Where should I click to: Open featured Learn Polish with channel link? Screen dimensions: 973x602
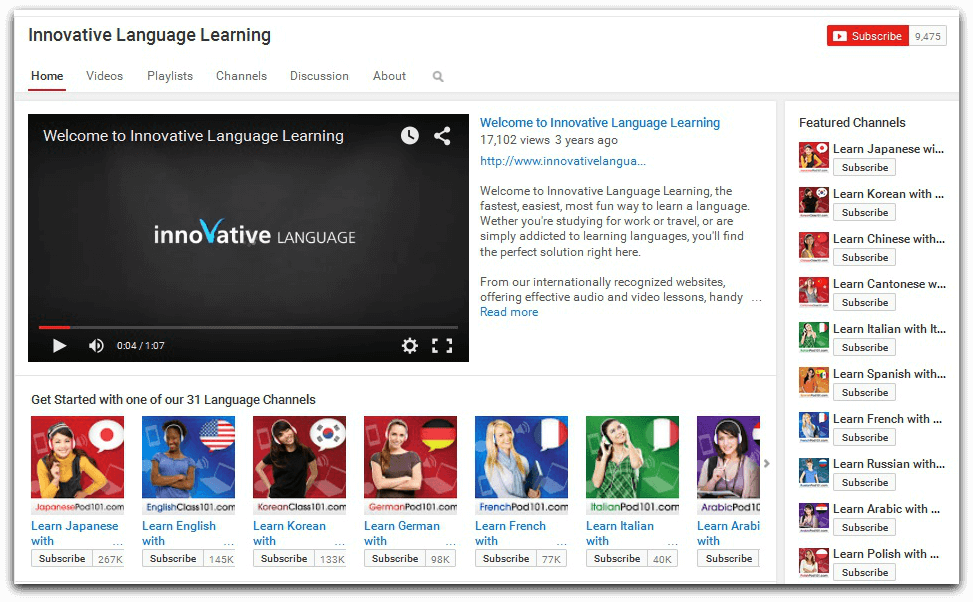pos(886,554)
